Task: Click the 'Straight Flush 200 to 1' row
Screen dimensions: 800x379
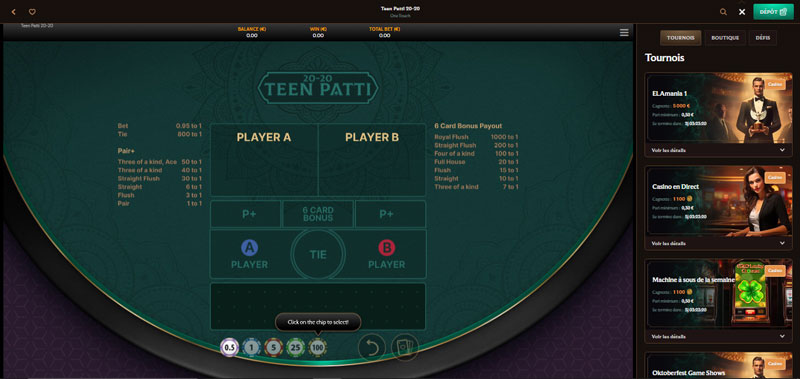Action: pos(476,145)
